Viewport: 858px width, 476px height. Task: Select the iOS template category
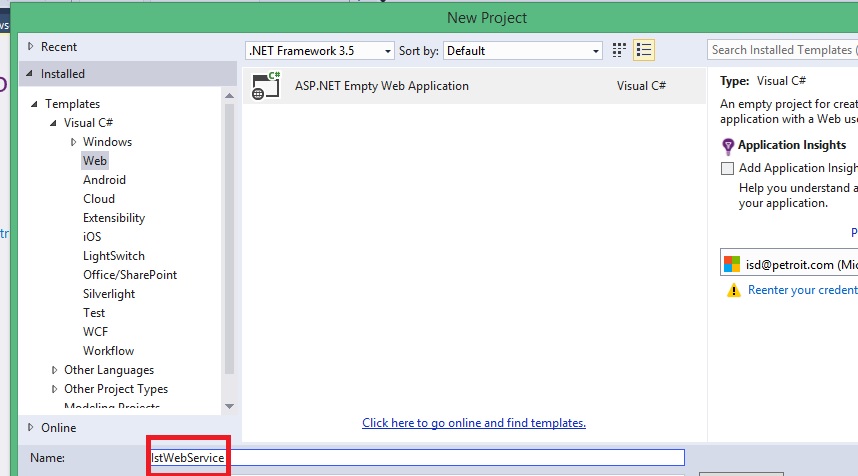click(x=92, y=237)
